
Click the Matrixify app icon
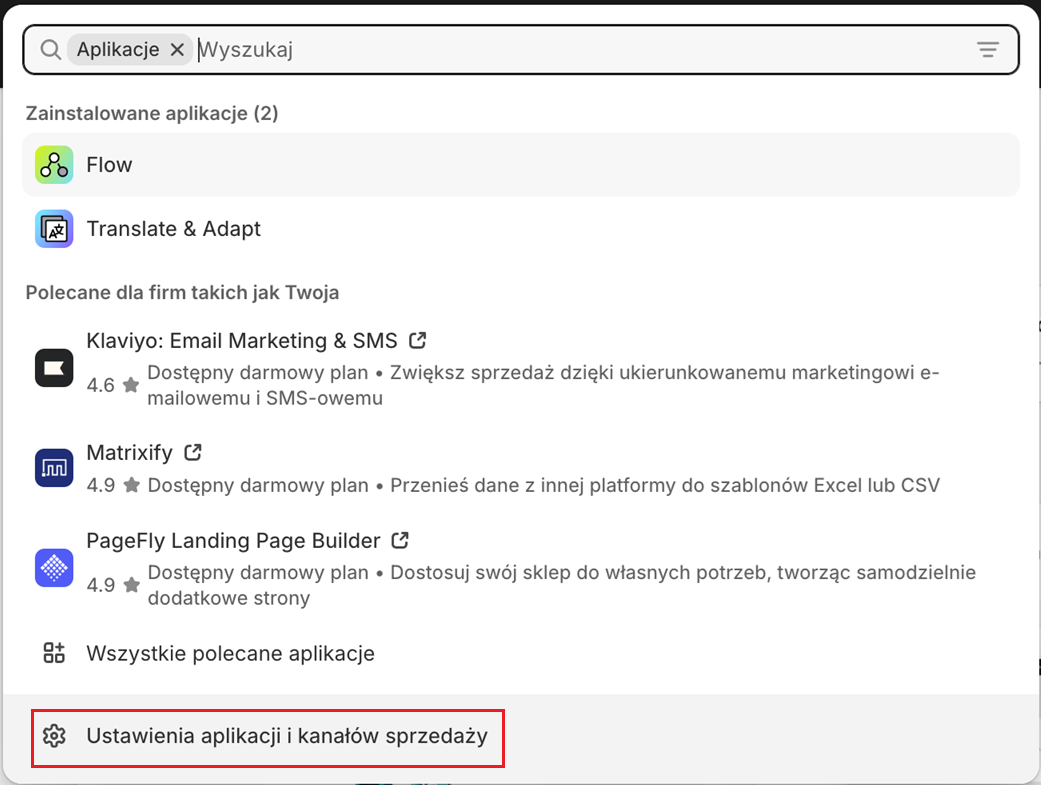[54, 468]
